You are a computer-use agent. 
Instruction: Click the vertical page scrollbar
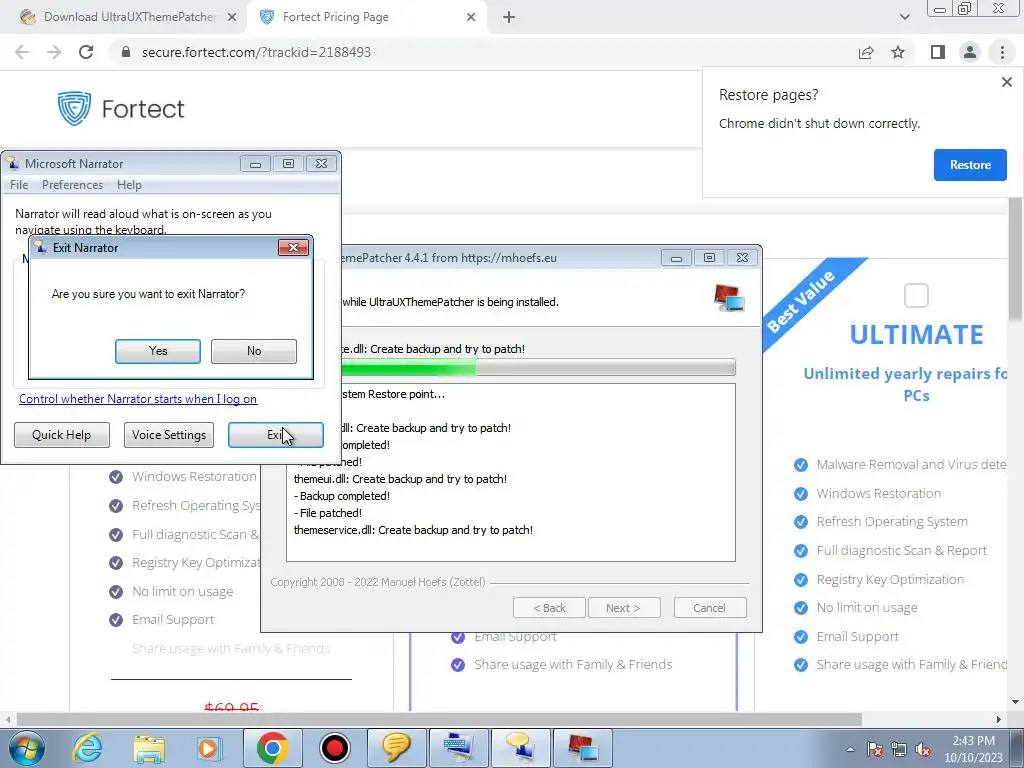click(1015, 261)
